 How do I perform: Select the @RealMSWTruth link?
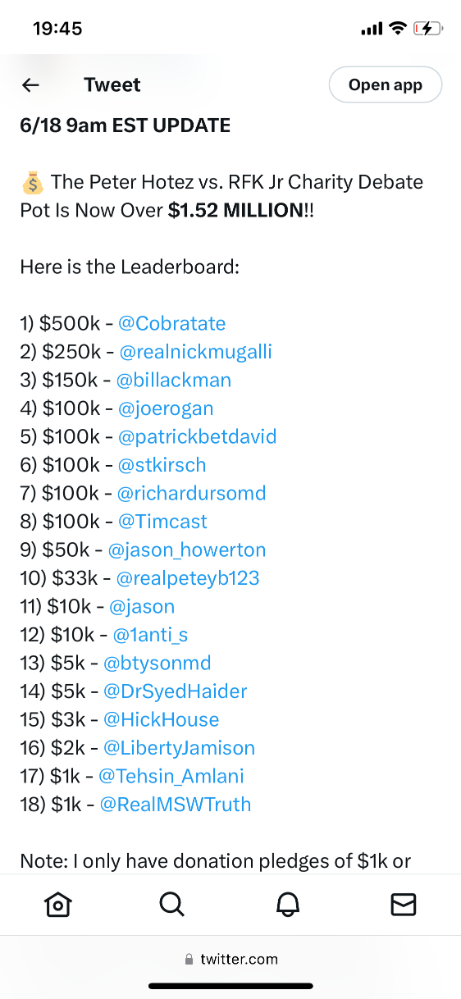176,804
